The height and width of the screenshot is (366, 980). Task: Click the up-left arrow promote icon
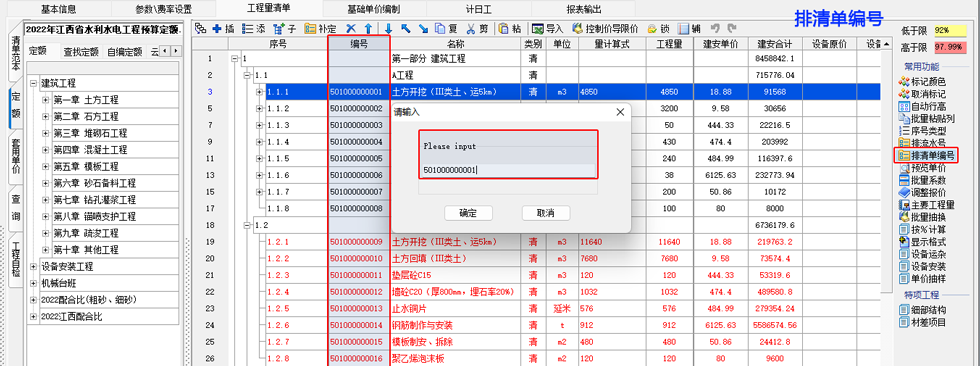coord(406,28)
